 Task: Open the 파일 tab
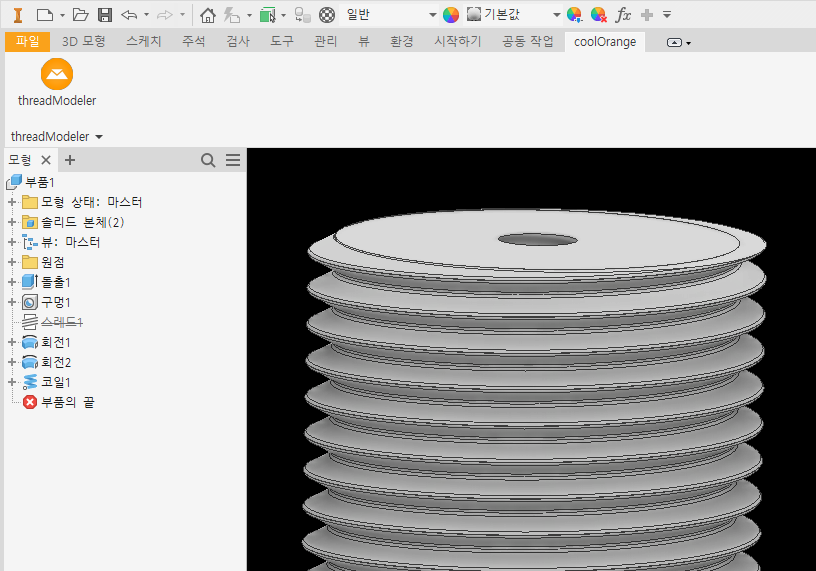click(28, 42)
